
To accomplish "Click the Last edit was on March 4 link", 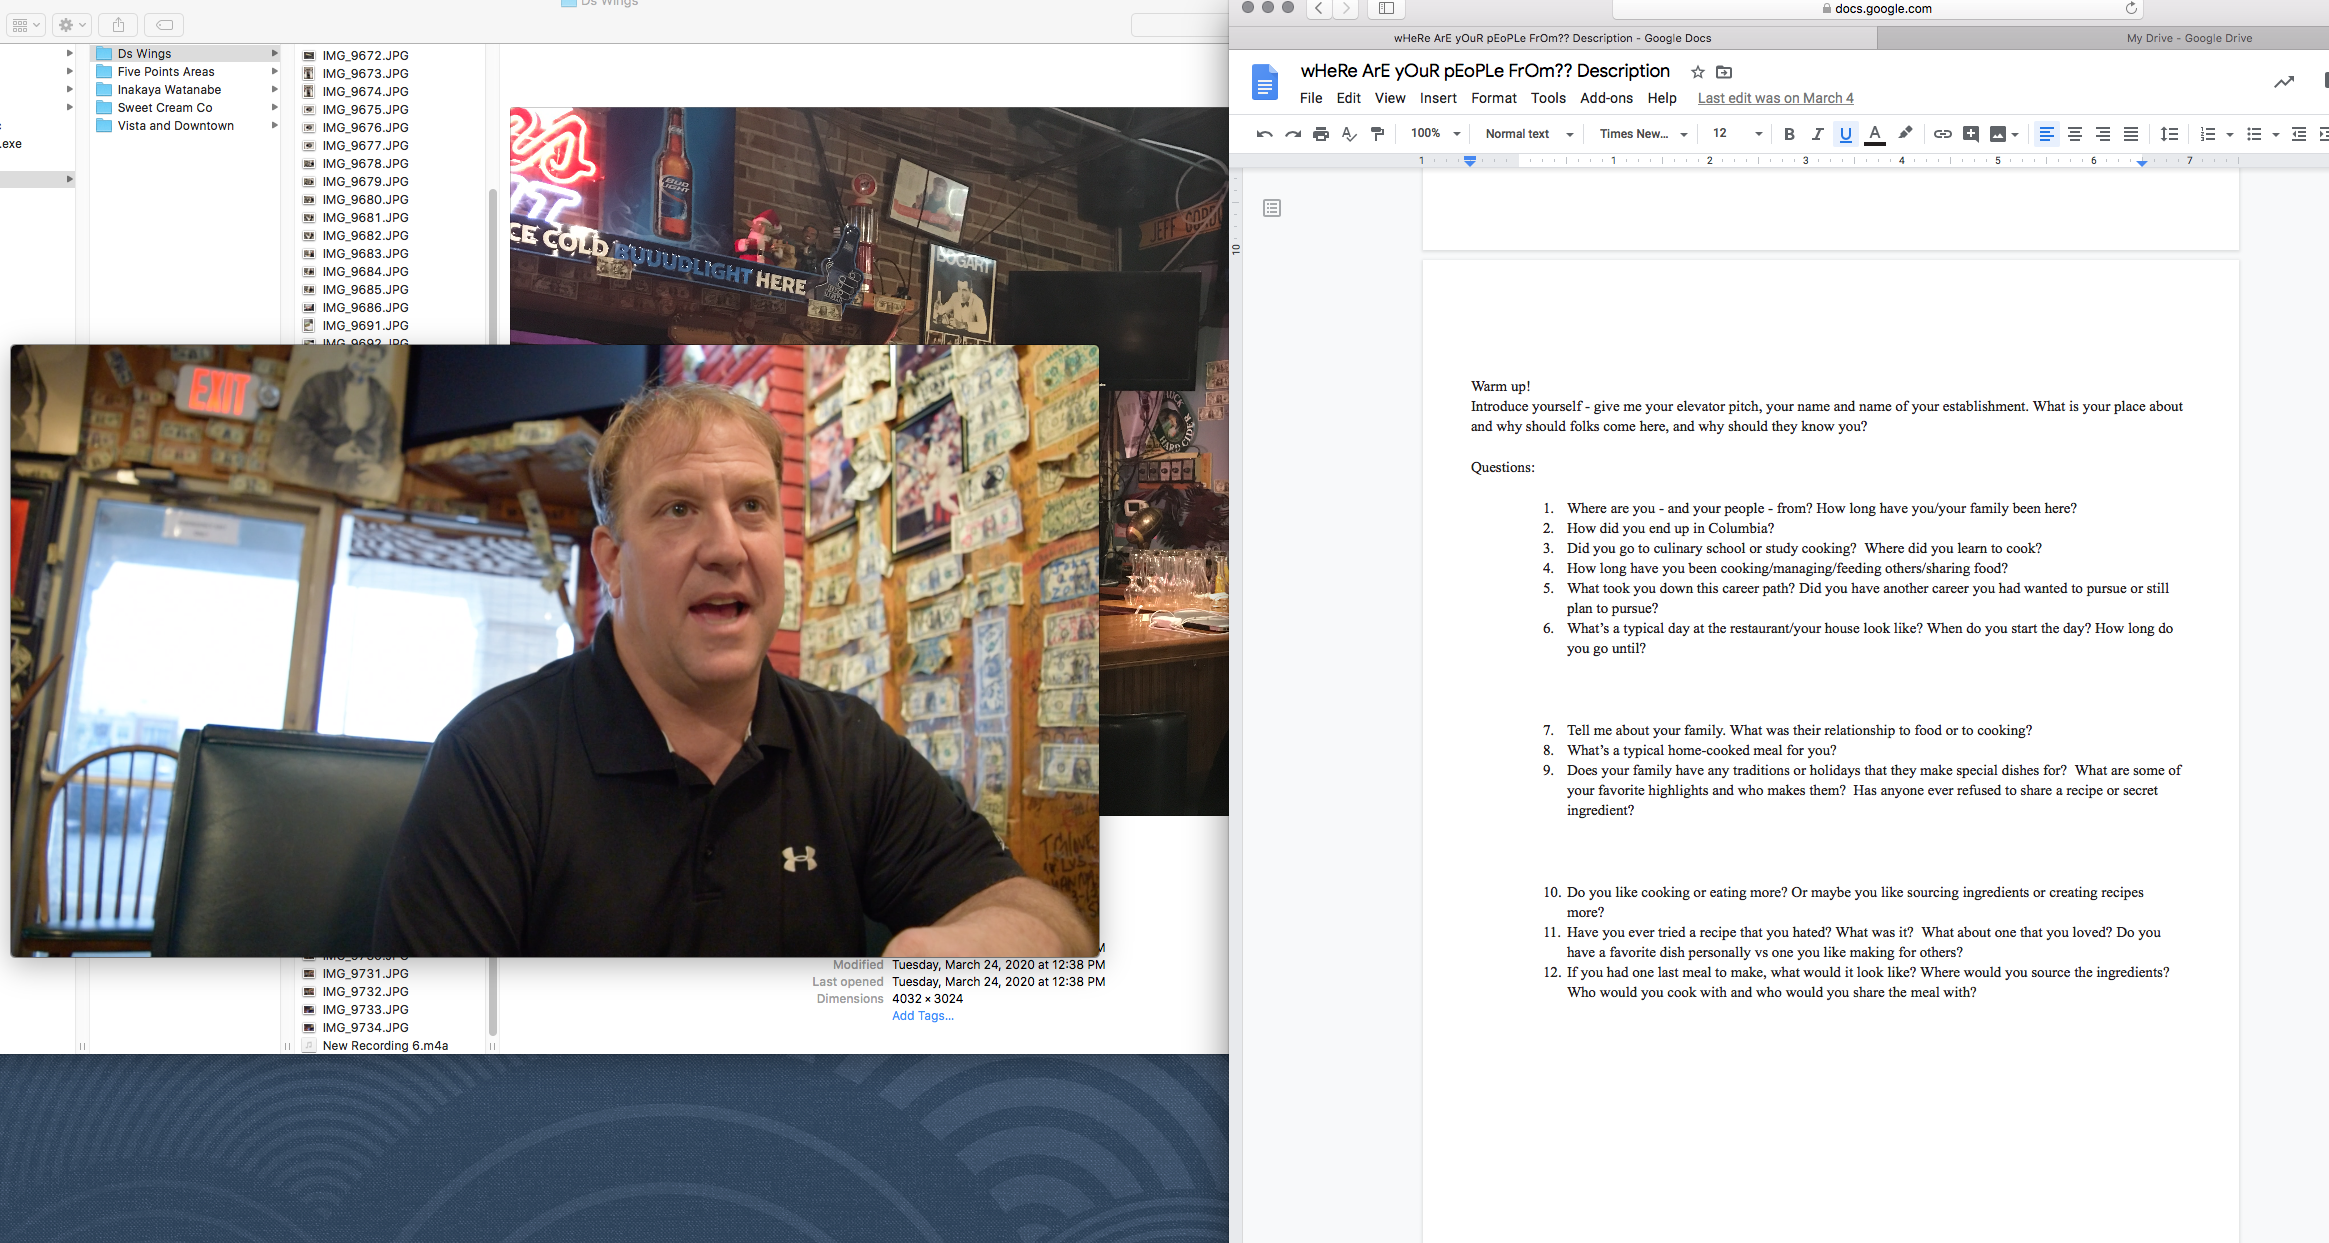I will pos(1775,98).
